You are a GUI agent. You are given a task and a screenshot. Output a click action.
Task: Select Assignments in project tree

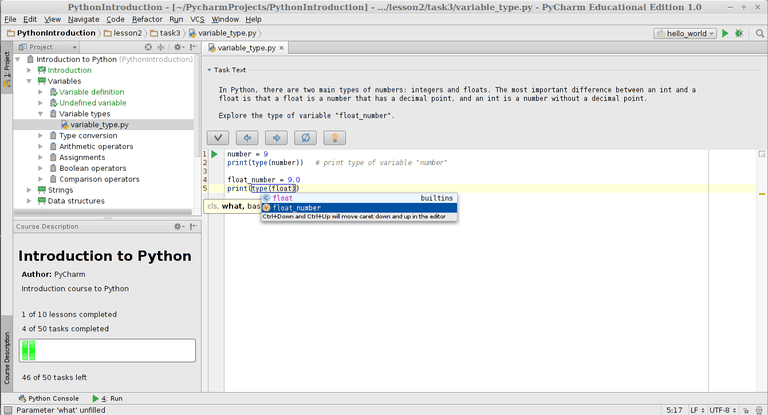click(82, 157)
